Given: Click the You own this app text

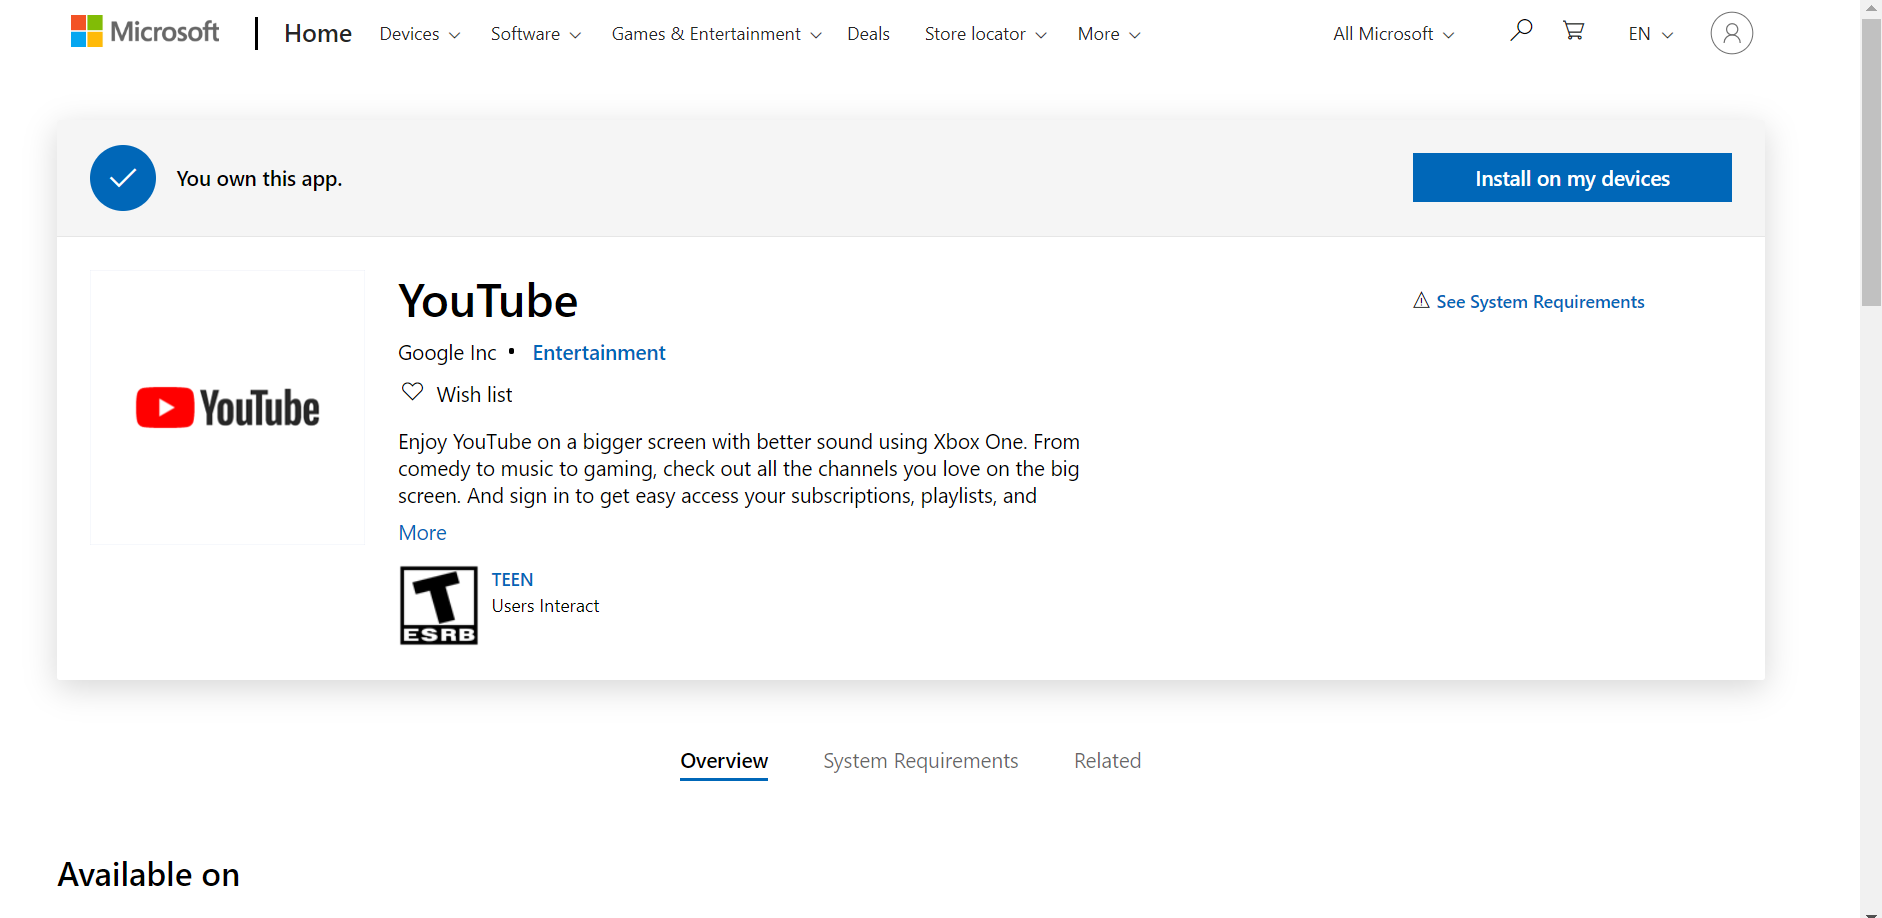Looking at the screenshot, I should click(x=259, y=179).
